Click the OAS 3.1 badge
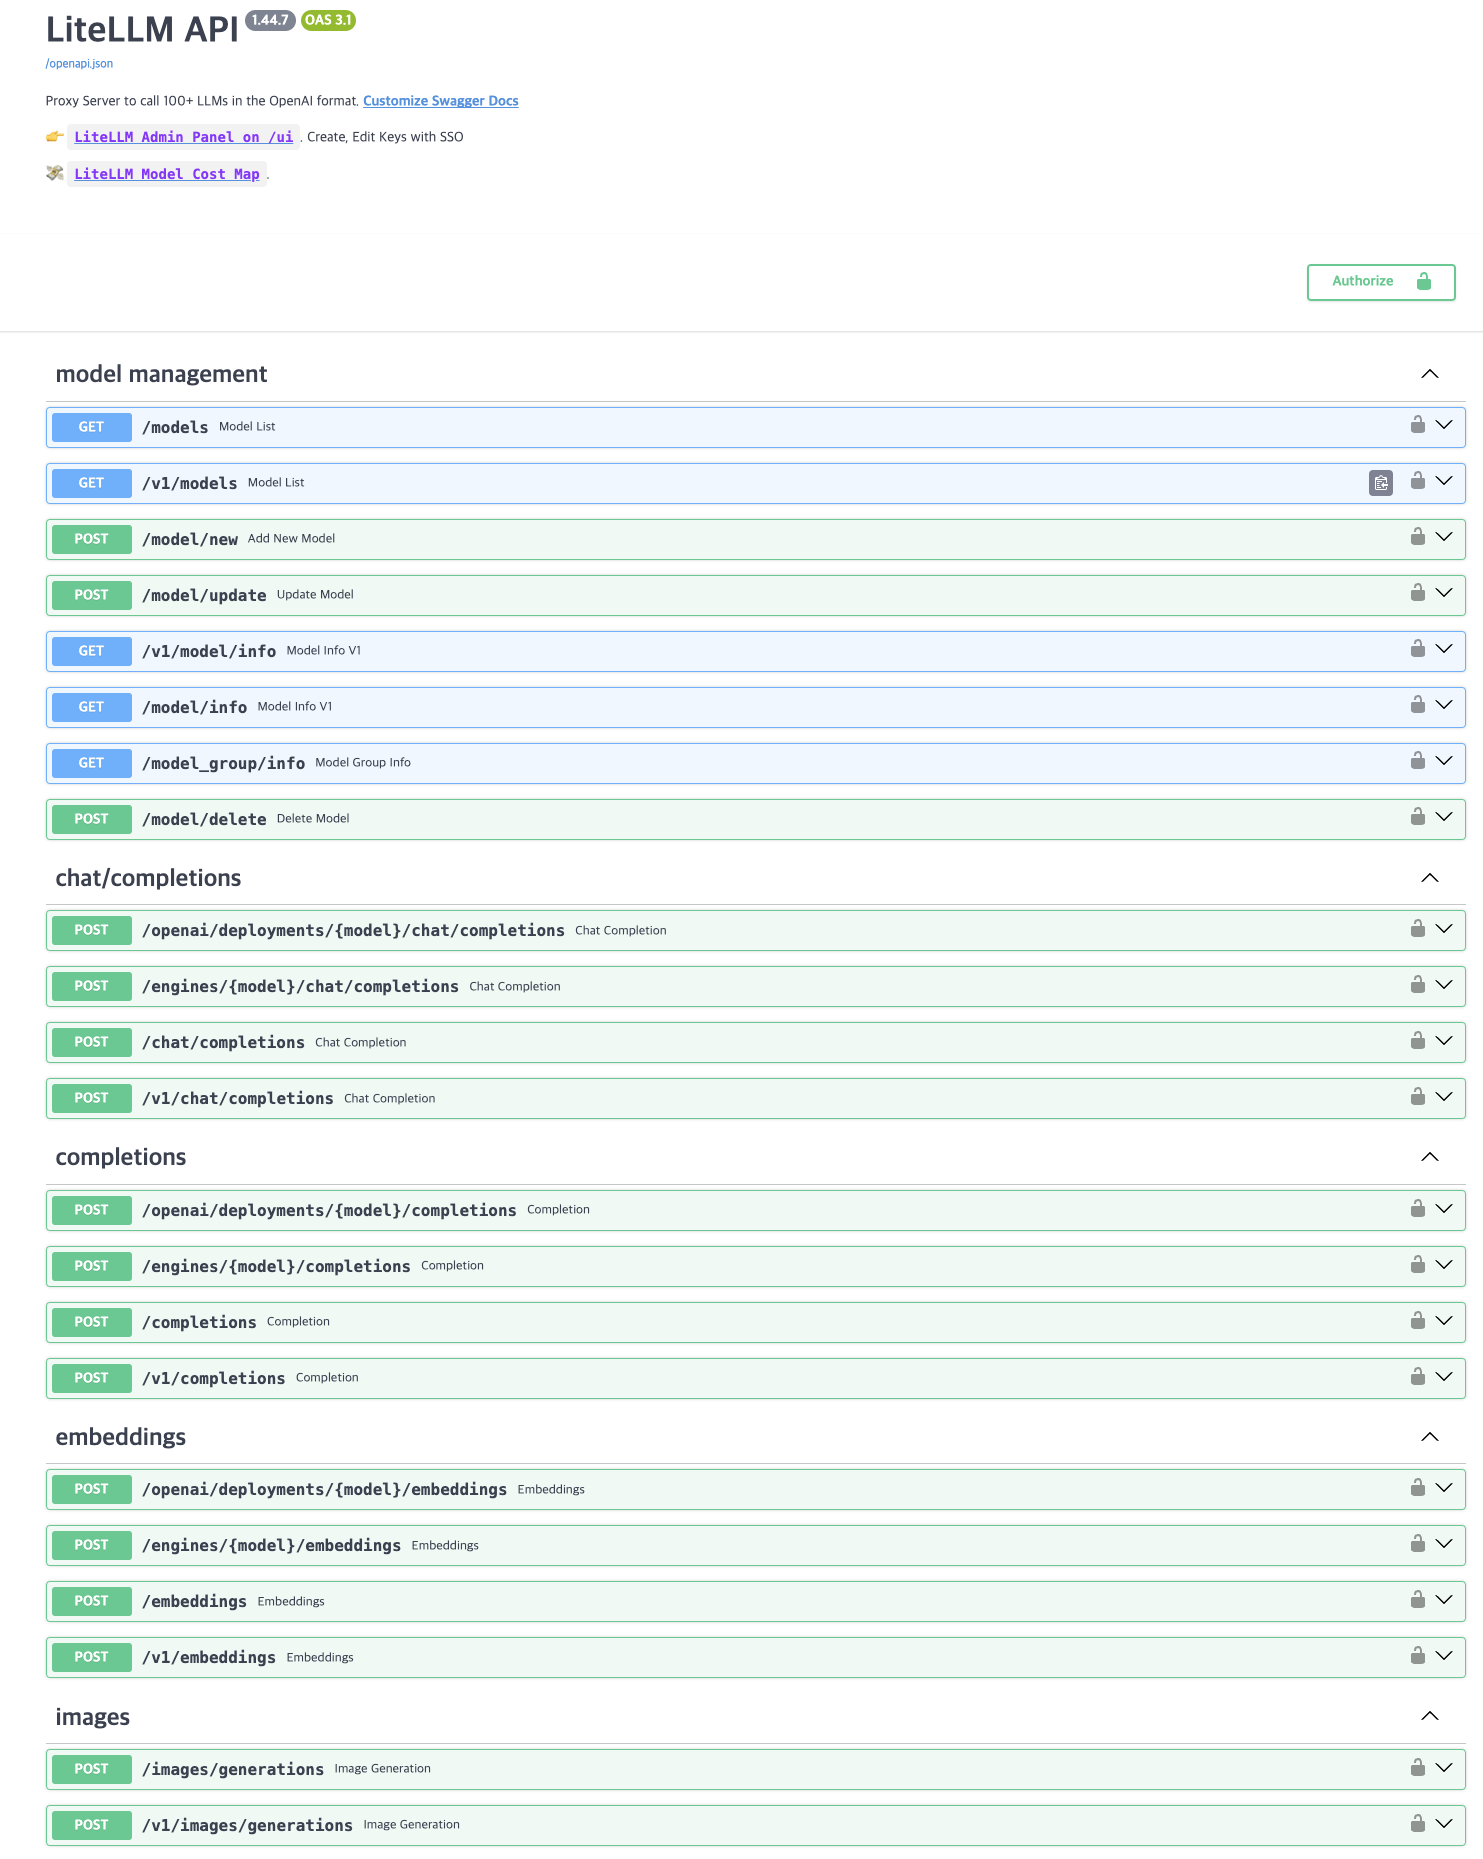1483x1859 pixels. [x=328, y=20]
